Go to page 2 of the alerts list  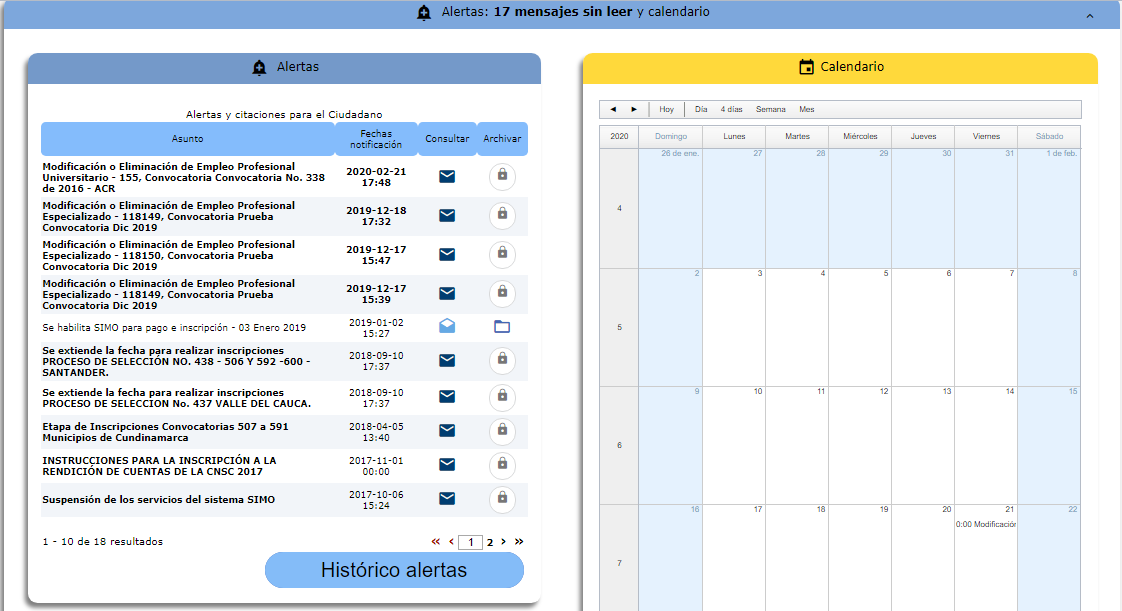click(489, 541)
